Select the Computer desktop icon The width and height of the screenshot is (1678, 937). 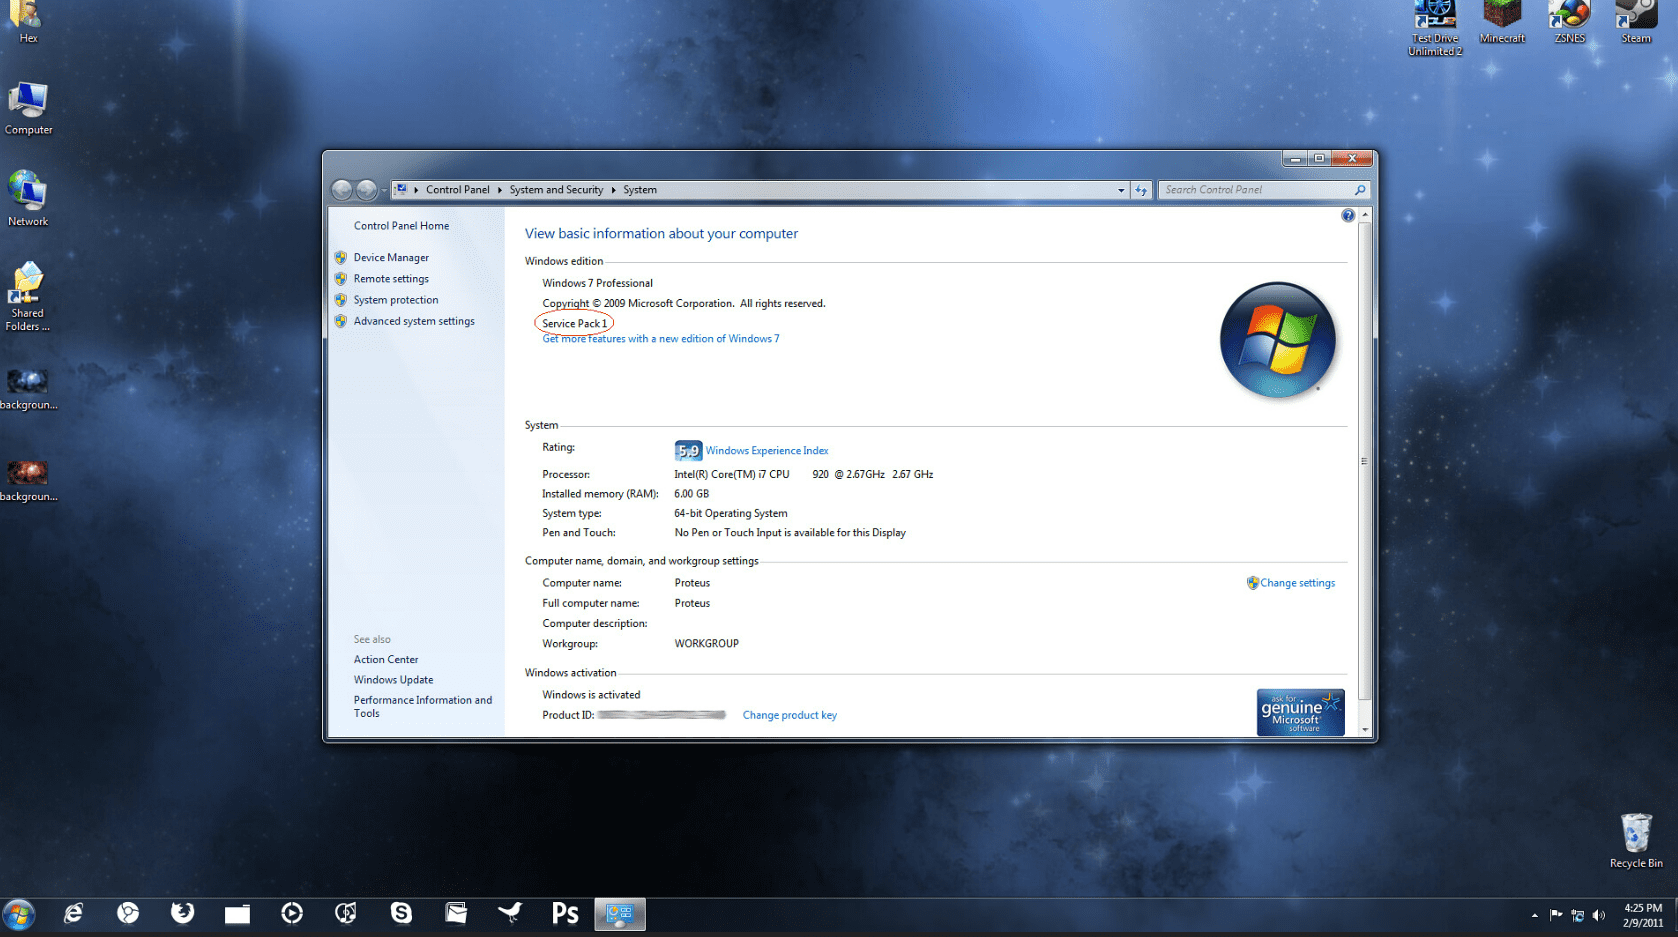pos(28,109)
